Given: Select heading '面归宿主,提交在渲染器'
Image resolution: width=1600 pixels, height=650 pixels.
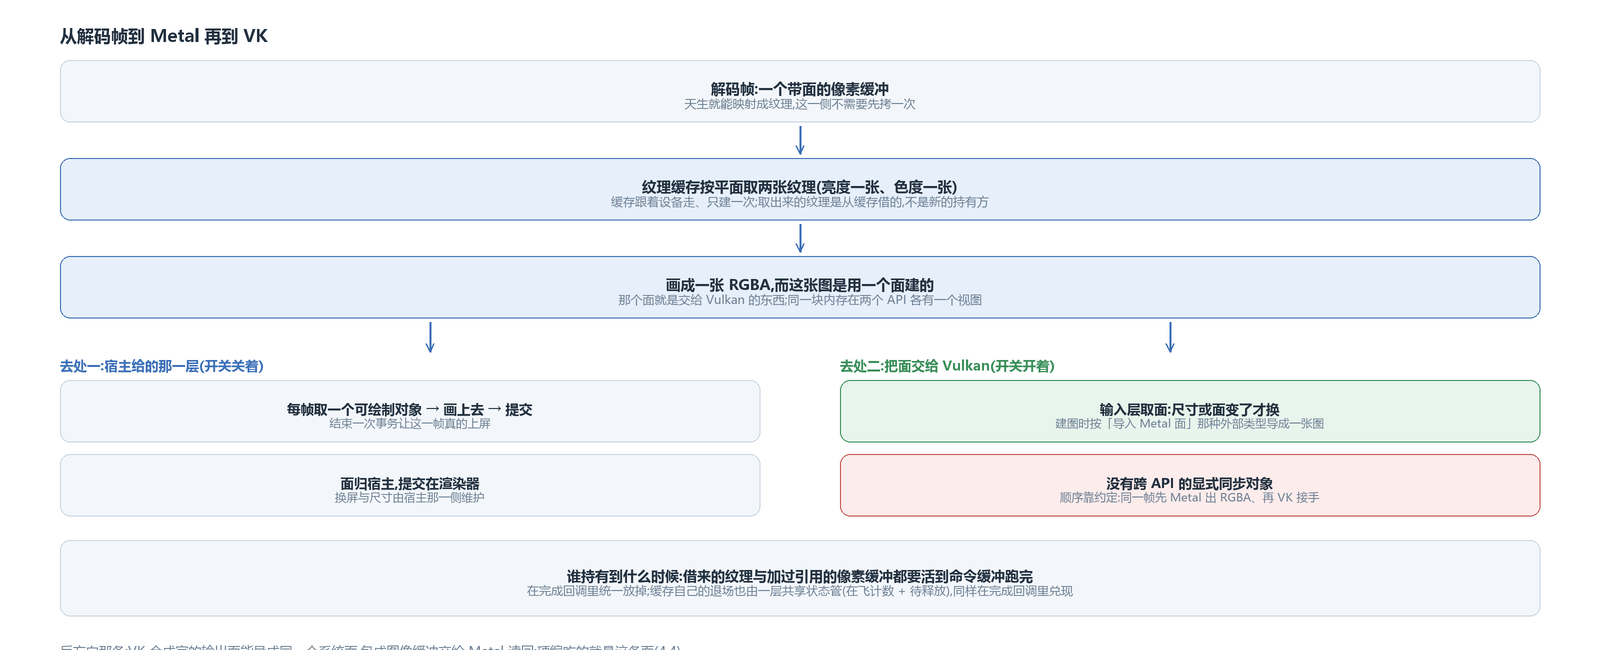Looking at the screenshot, I should tap(410, 483).
